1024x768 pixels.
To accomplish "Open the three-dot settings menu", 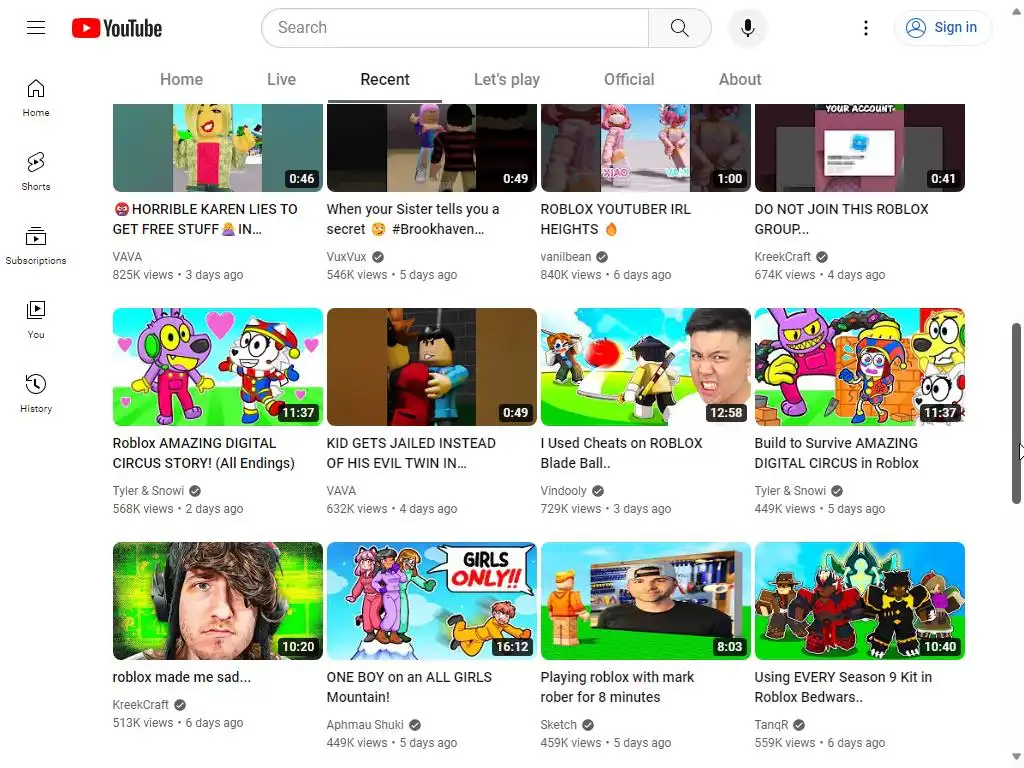I will [x=865, y=28].
